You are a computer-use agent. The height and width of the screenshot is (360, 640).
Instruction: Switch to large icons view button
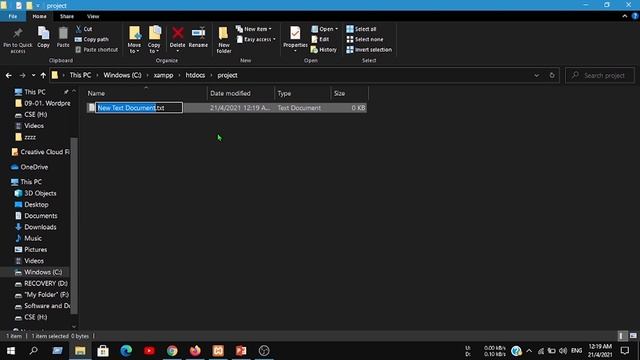click(x=633, y=336)
